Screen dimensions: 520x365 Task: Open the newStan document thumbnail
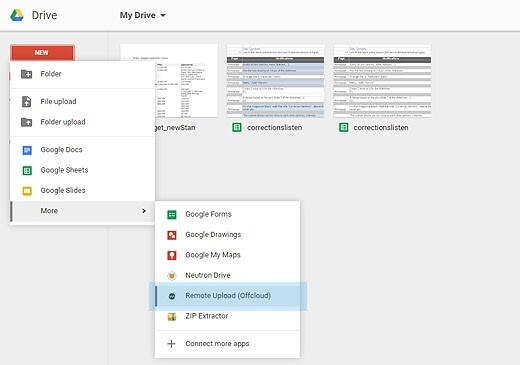pyautogui.click(x=187, y=81)
